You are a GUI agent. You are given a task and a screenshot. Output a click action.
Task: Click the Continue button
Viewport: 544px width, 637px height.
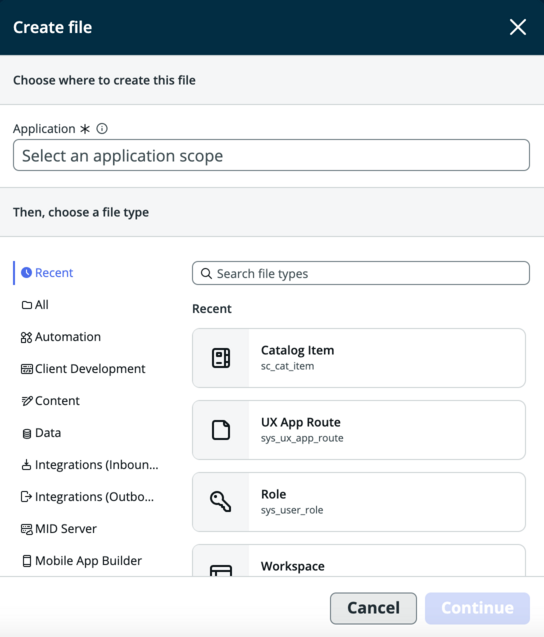(477, 608)
